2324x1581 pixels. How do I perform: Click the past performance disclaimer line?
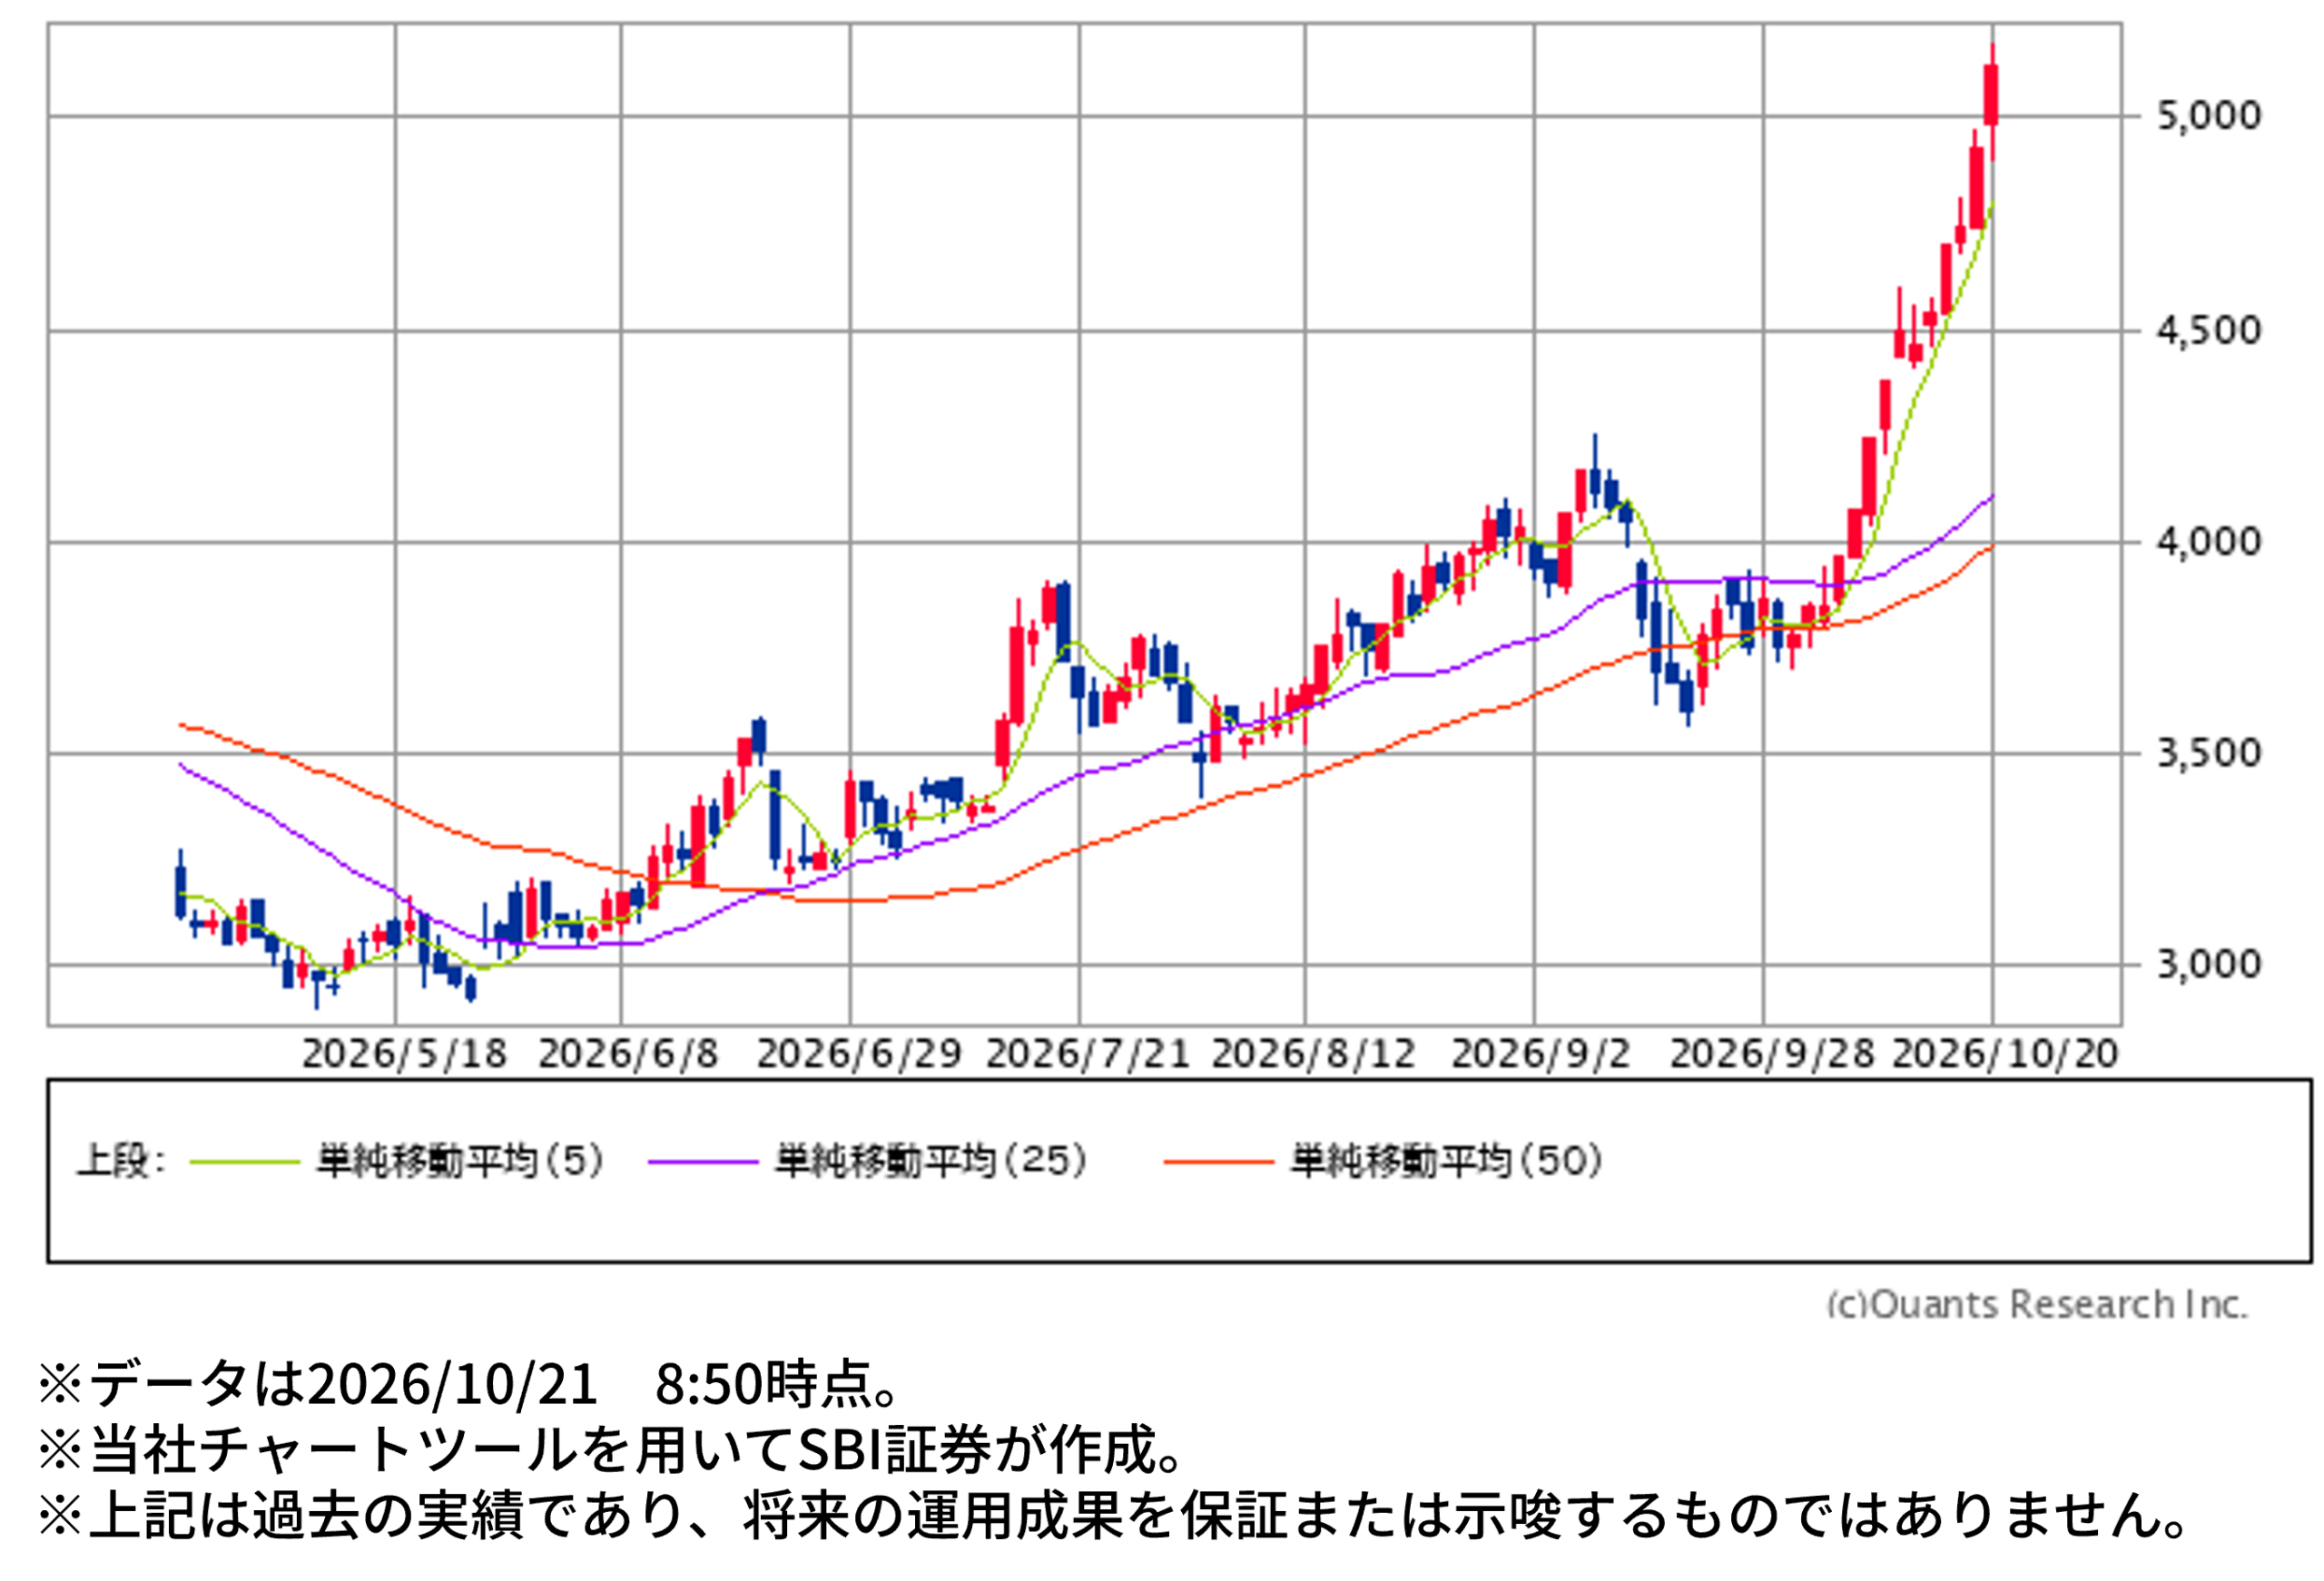1115,1515
